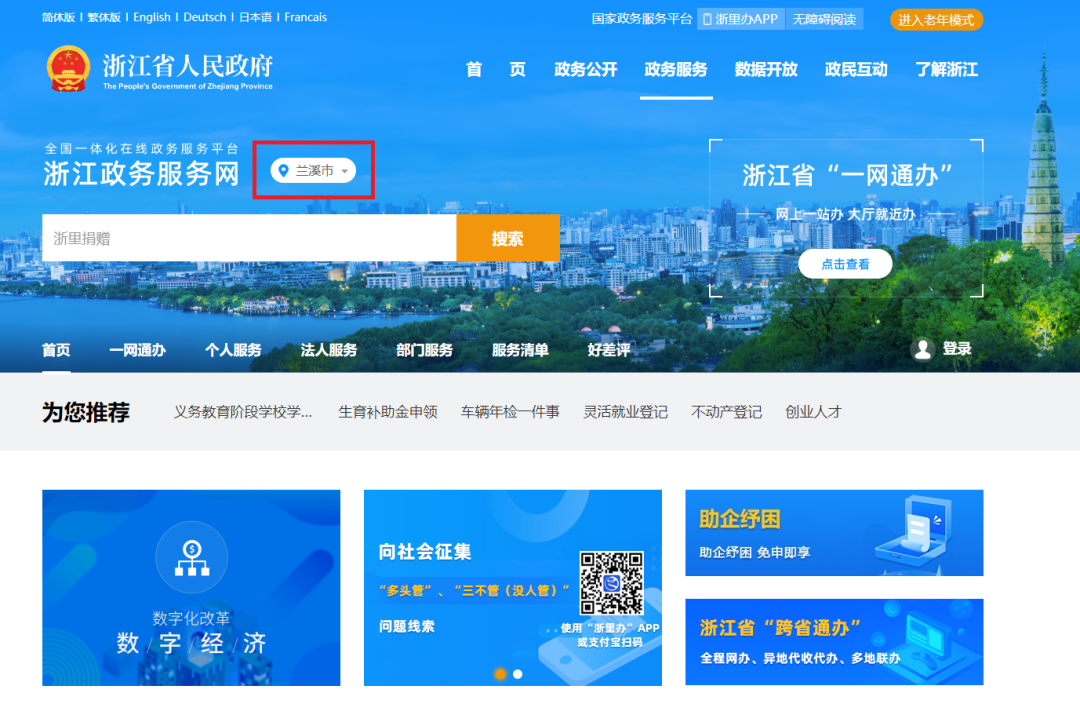The width and height of the screenshot is (1080, 704).
Task: Click the national emblem logo
Action: [x=68, y=69]
